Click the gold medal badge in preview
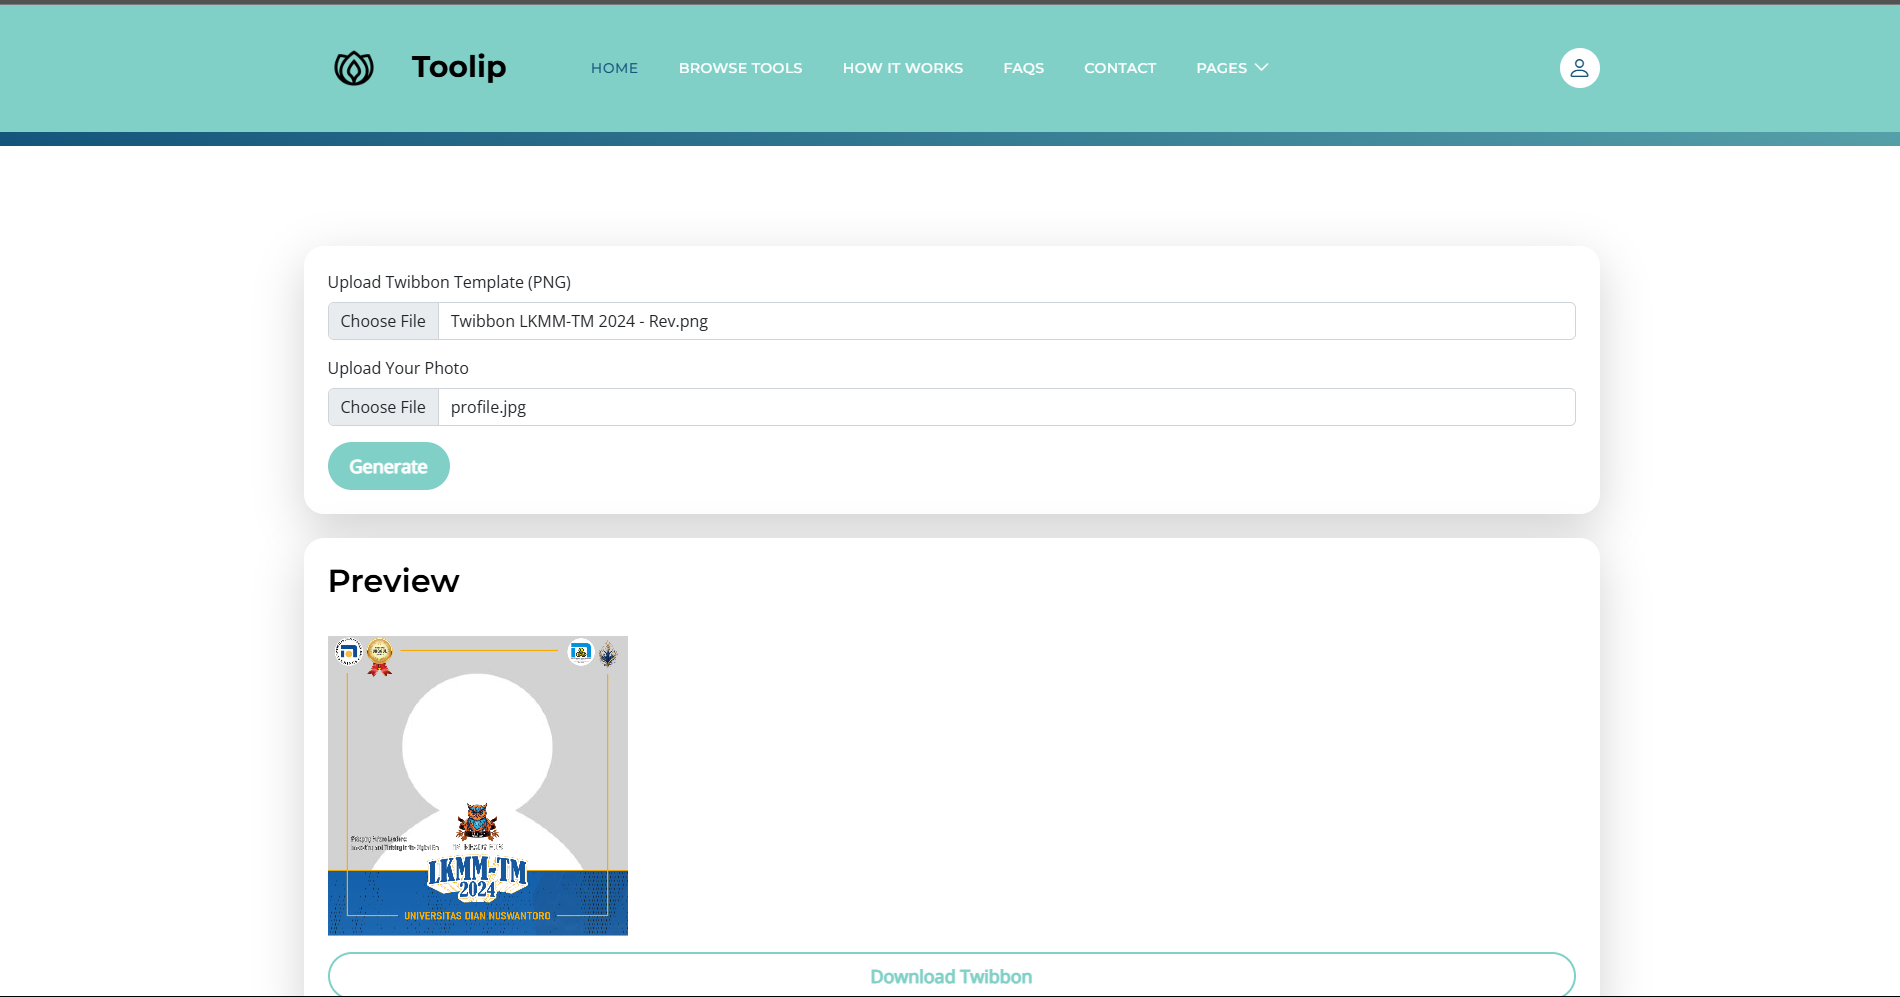 (x=380, y=656)
